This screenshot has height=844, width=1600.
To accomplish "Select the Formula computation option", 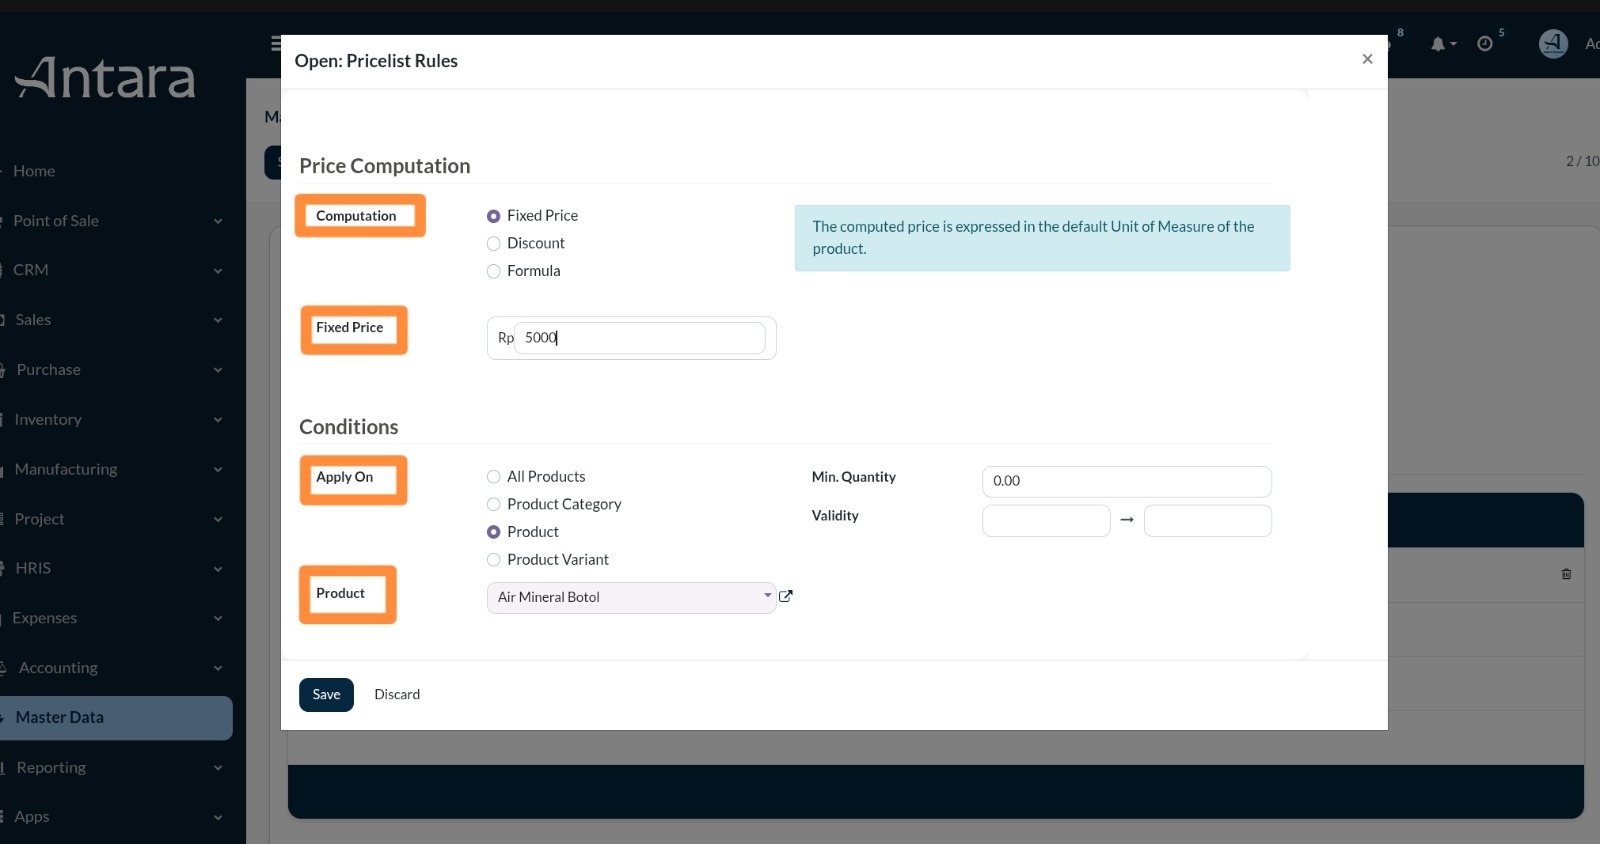I will point(493,271).
